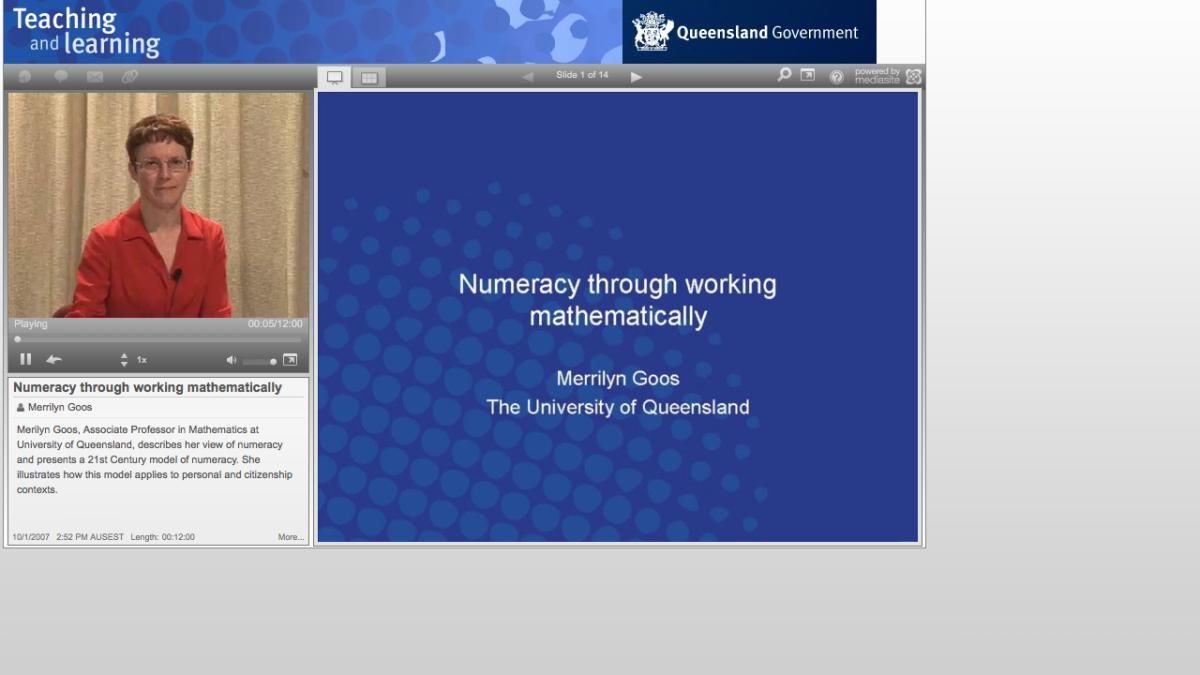Open the email share icon
Screen dimensions: 1200x675
click(x=93, y=76)
